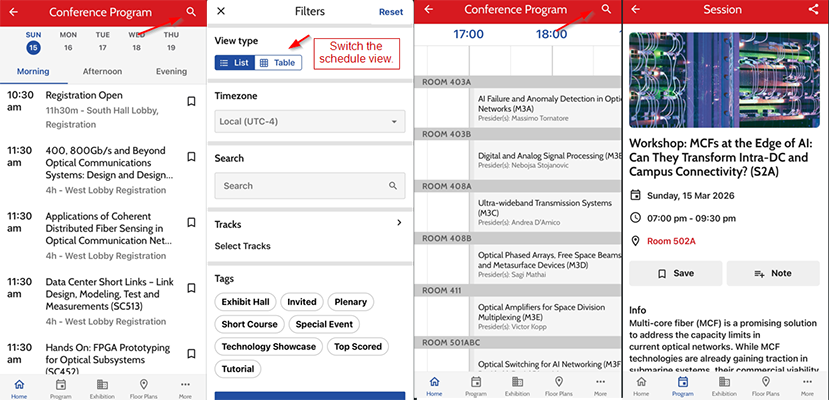Open Program in Session screen bottom bar
Viewport: 829px width, 400px height.
[x=683, y=386]
